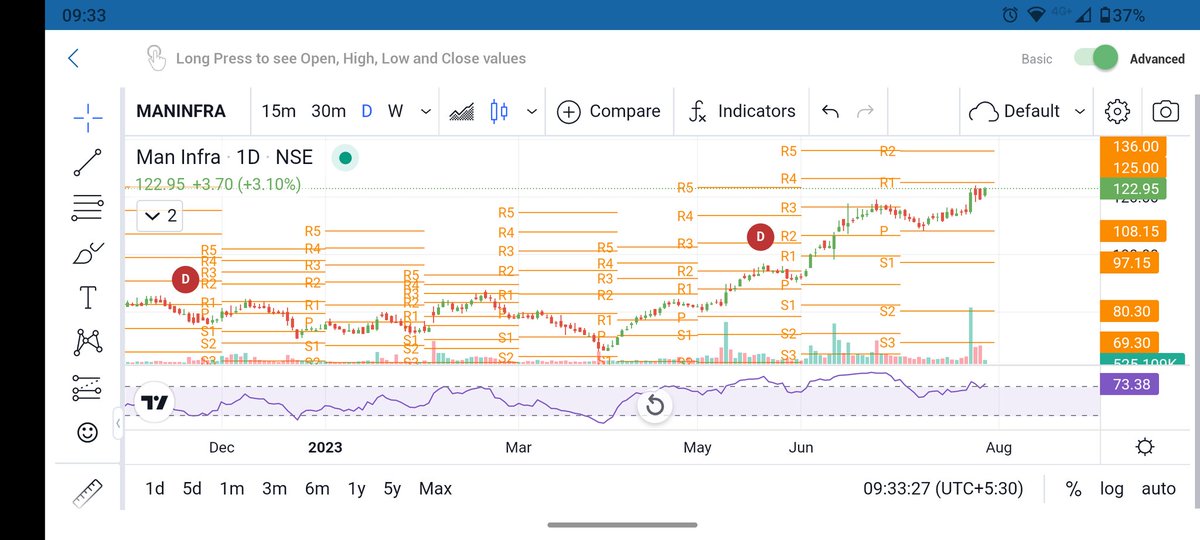Open chart settings gear
This screenshot has height=540, width=1200.
(1117, 111)
